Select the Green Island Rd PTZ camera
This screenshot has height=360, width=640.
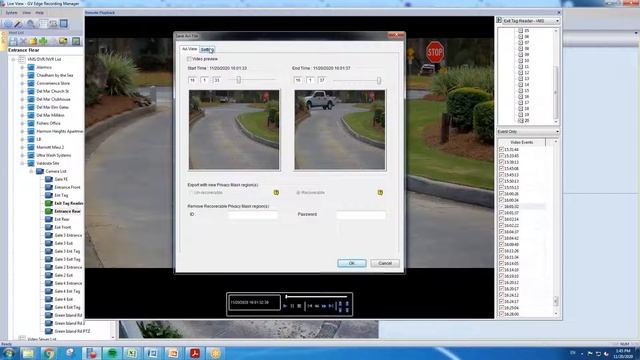click(x=67, y=331)
